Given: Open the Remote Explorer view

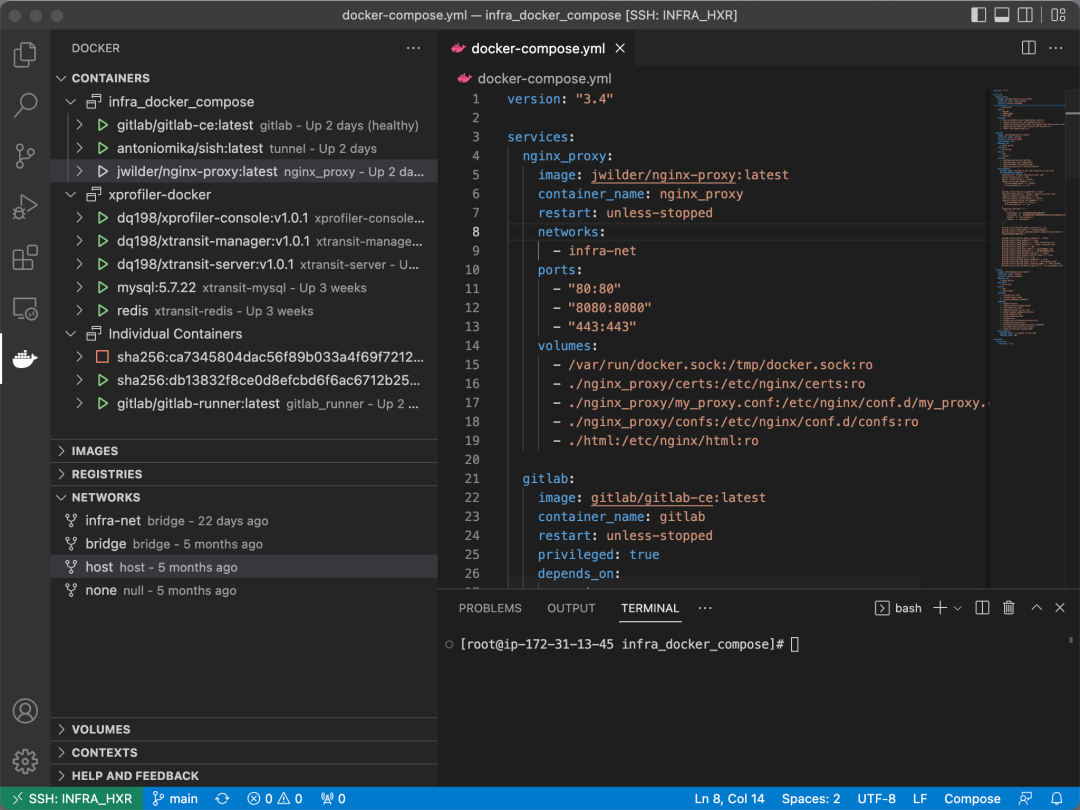Looking at the screenshot, I should coord(25,309).
